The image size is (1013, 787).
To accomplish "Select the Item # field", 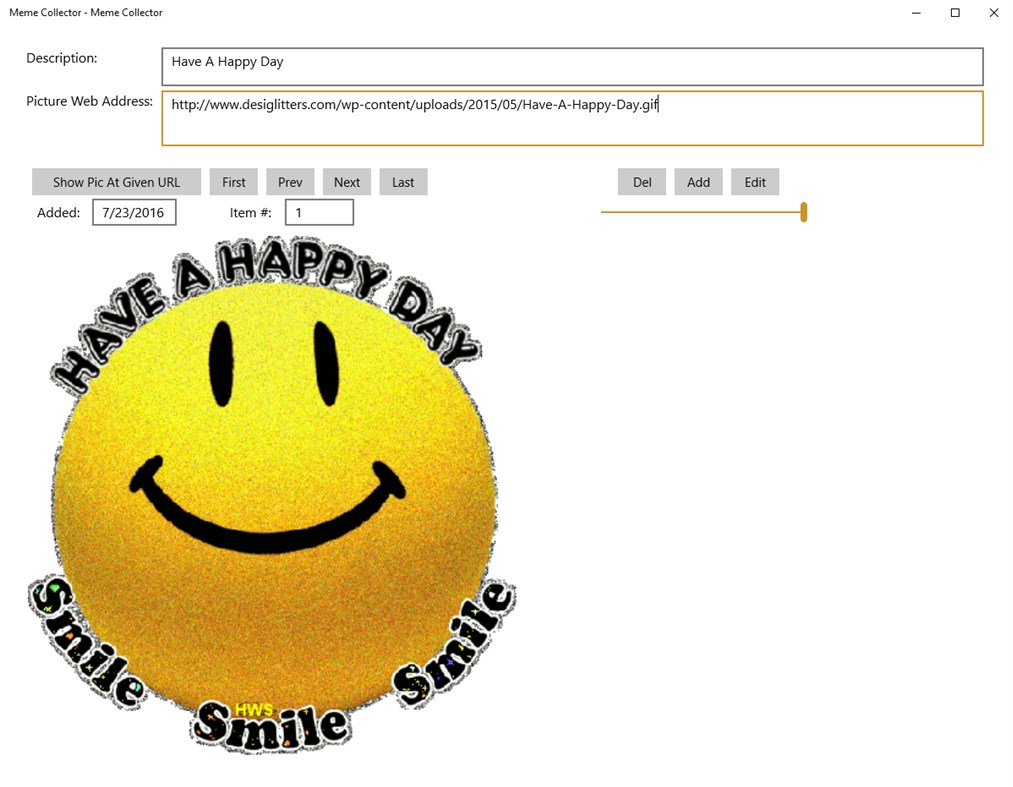I will (319, 212).
